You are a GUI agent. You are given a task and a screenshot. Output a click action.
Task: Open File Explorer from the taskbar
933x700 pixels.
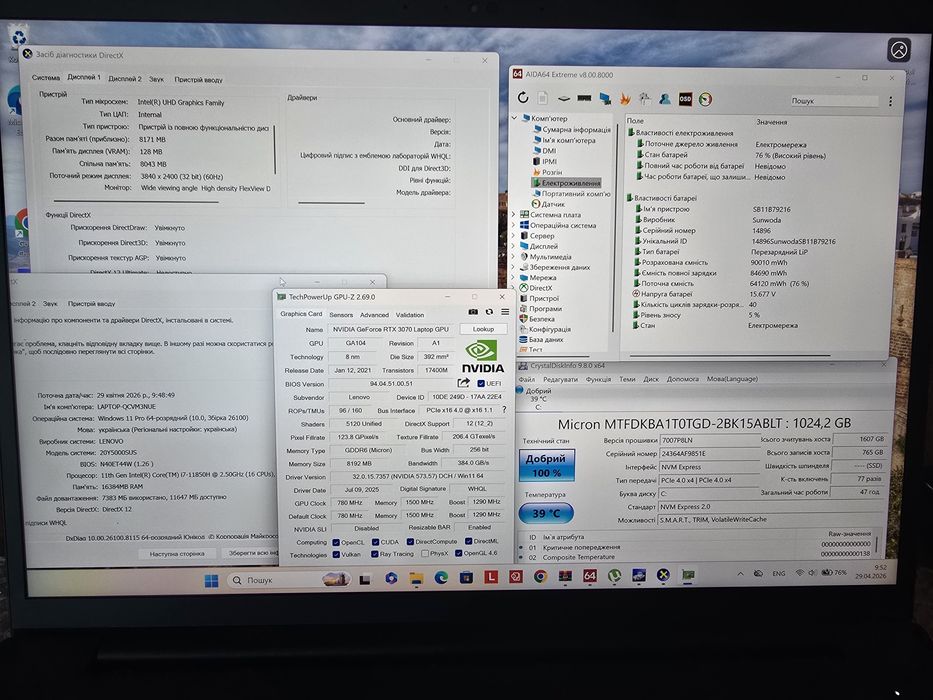click(416, 577)
